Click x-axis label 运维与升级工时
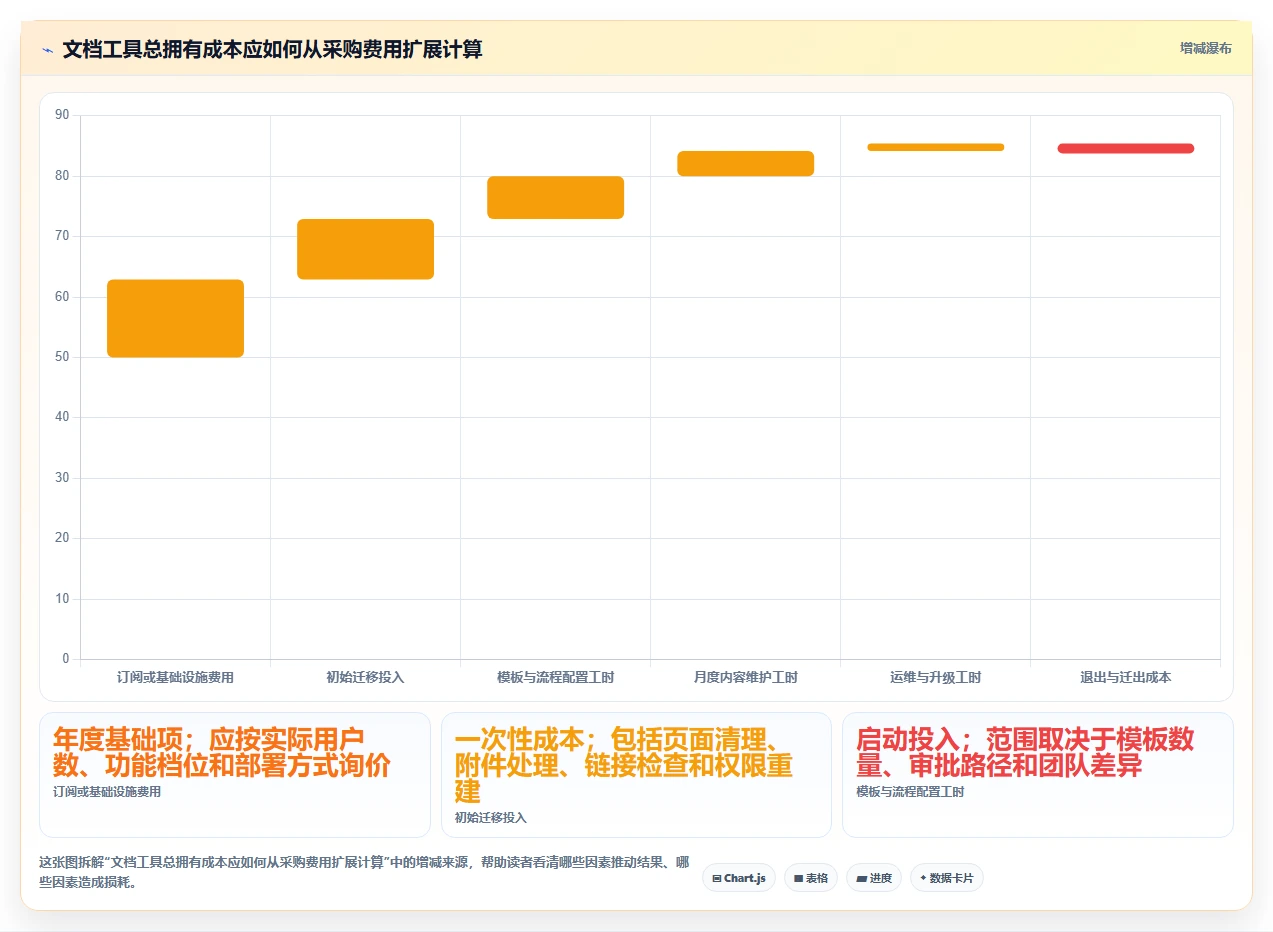Screen dimensions: 1273x932 [935, 677]
